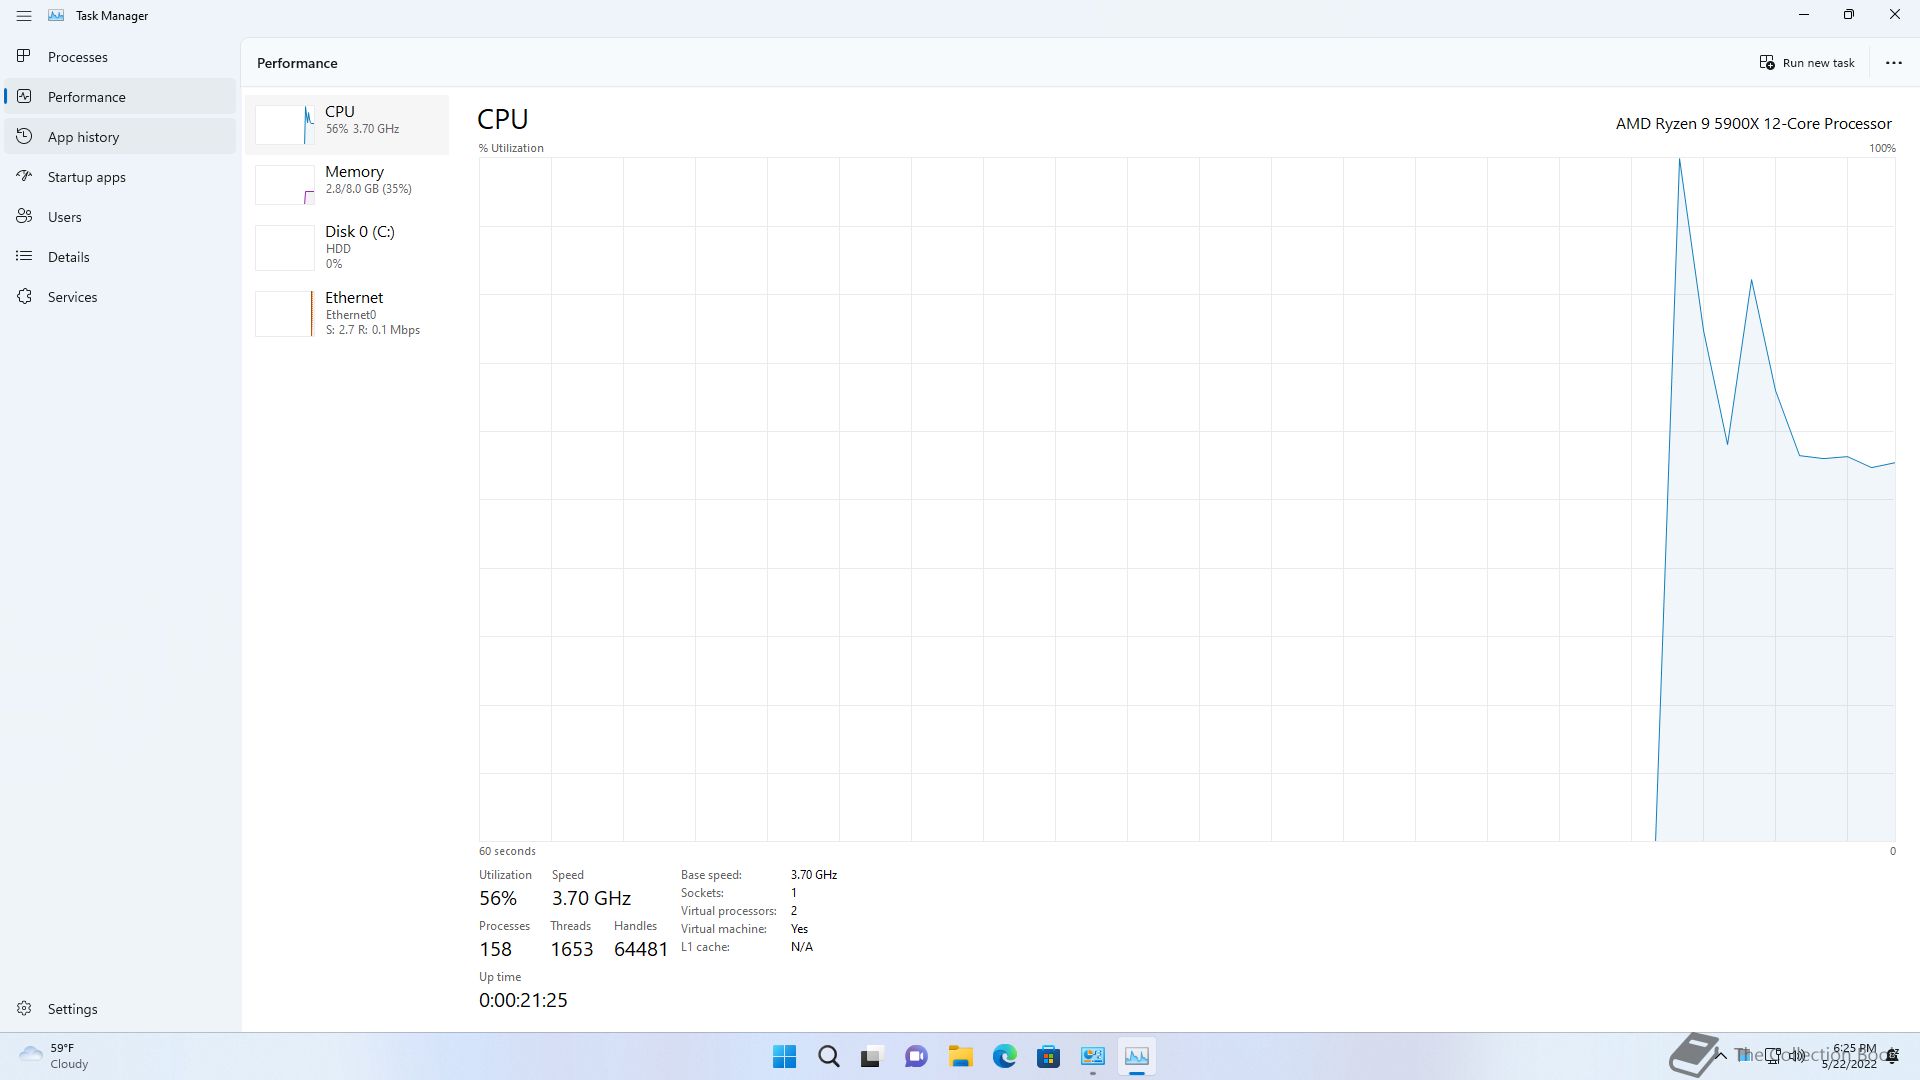
Task: Click the Details list icon
Action: tap(24, 256)
